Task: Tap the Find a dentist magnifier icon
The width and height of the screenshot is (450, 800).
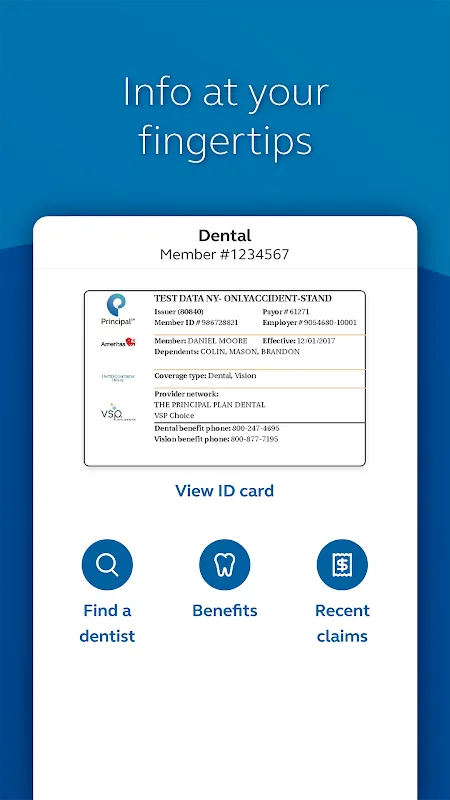Action: click(x=107, y=564)
